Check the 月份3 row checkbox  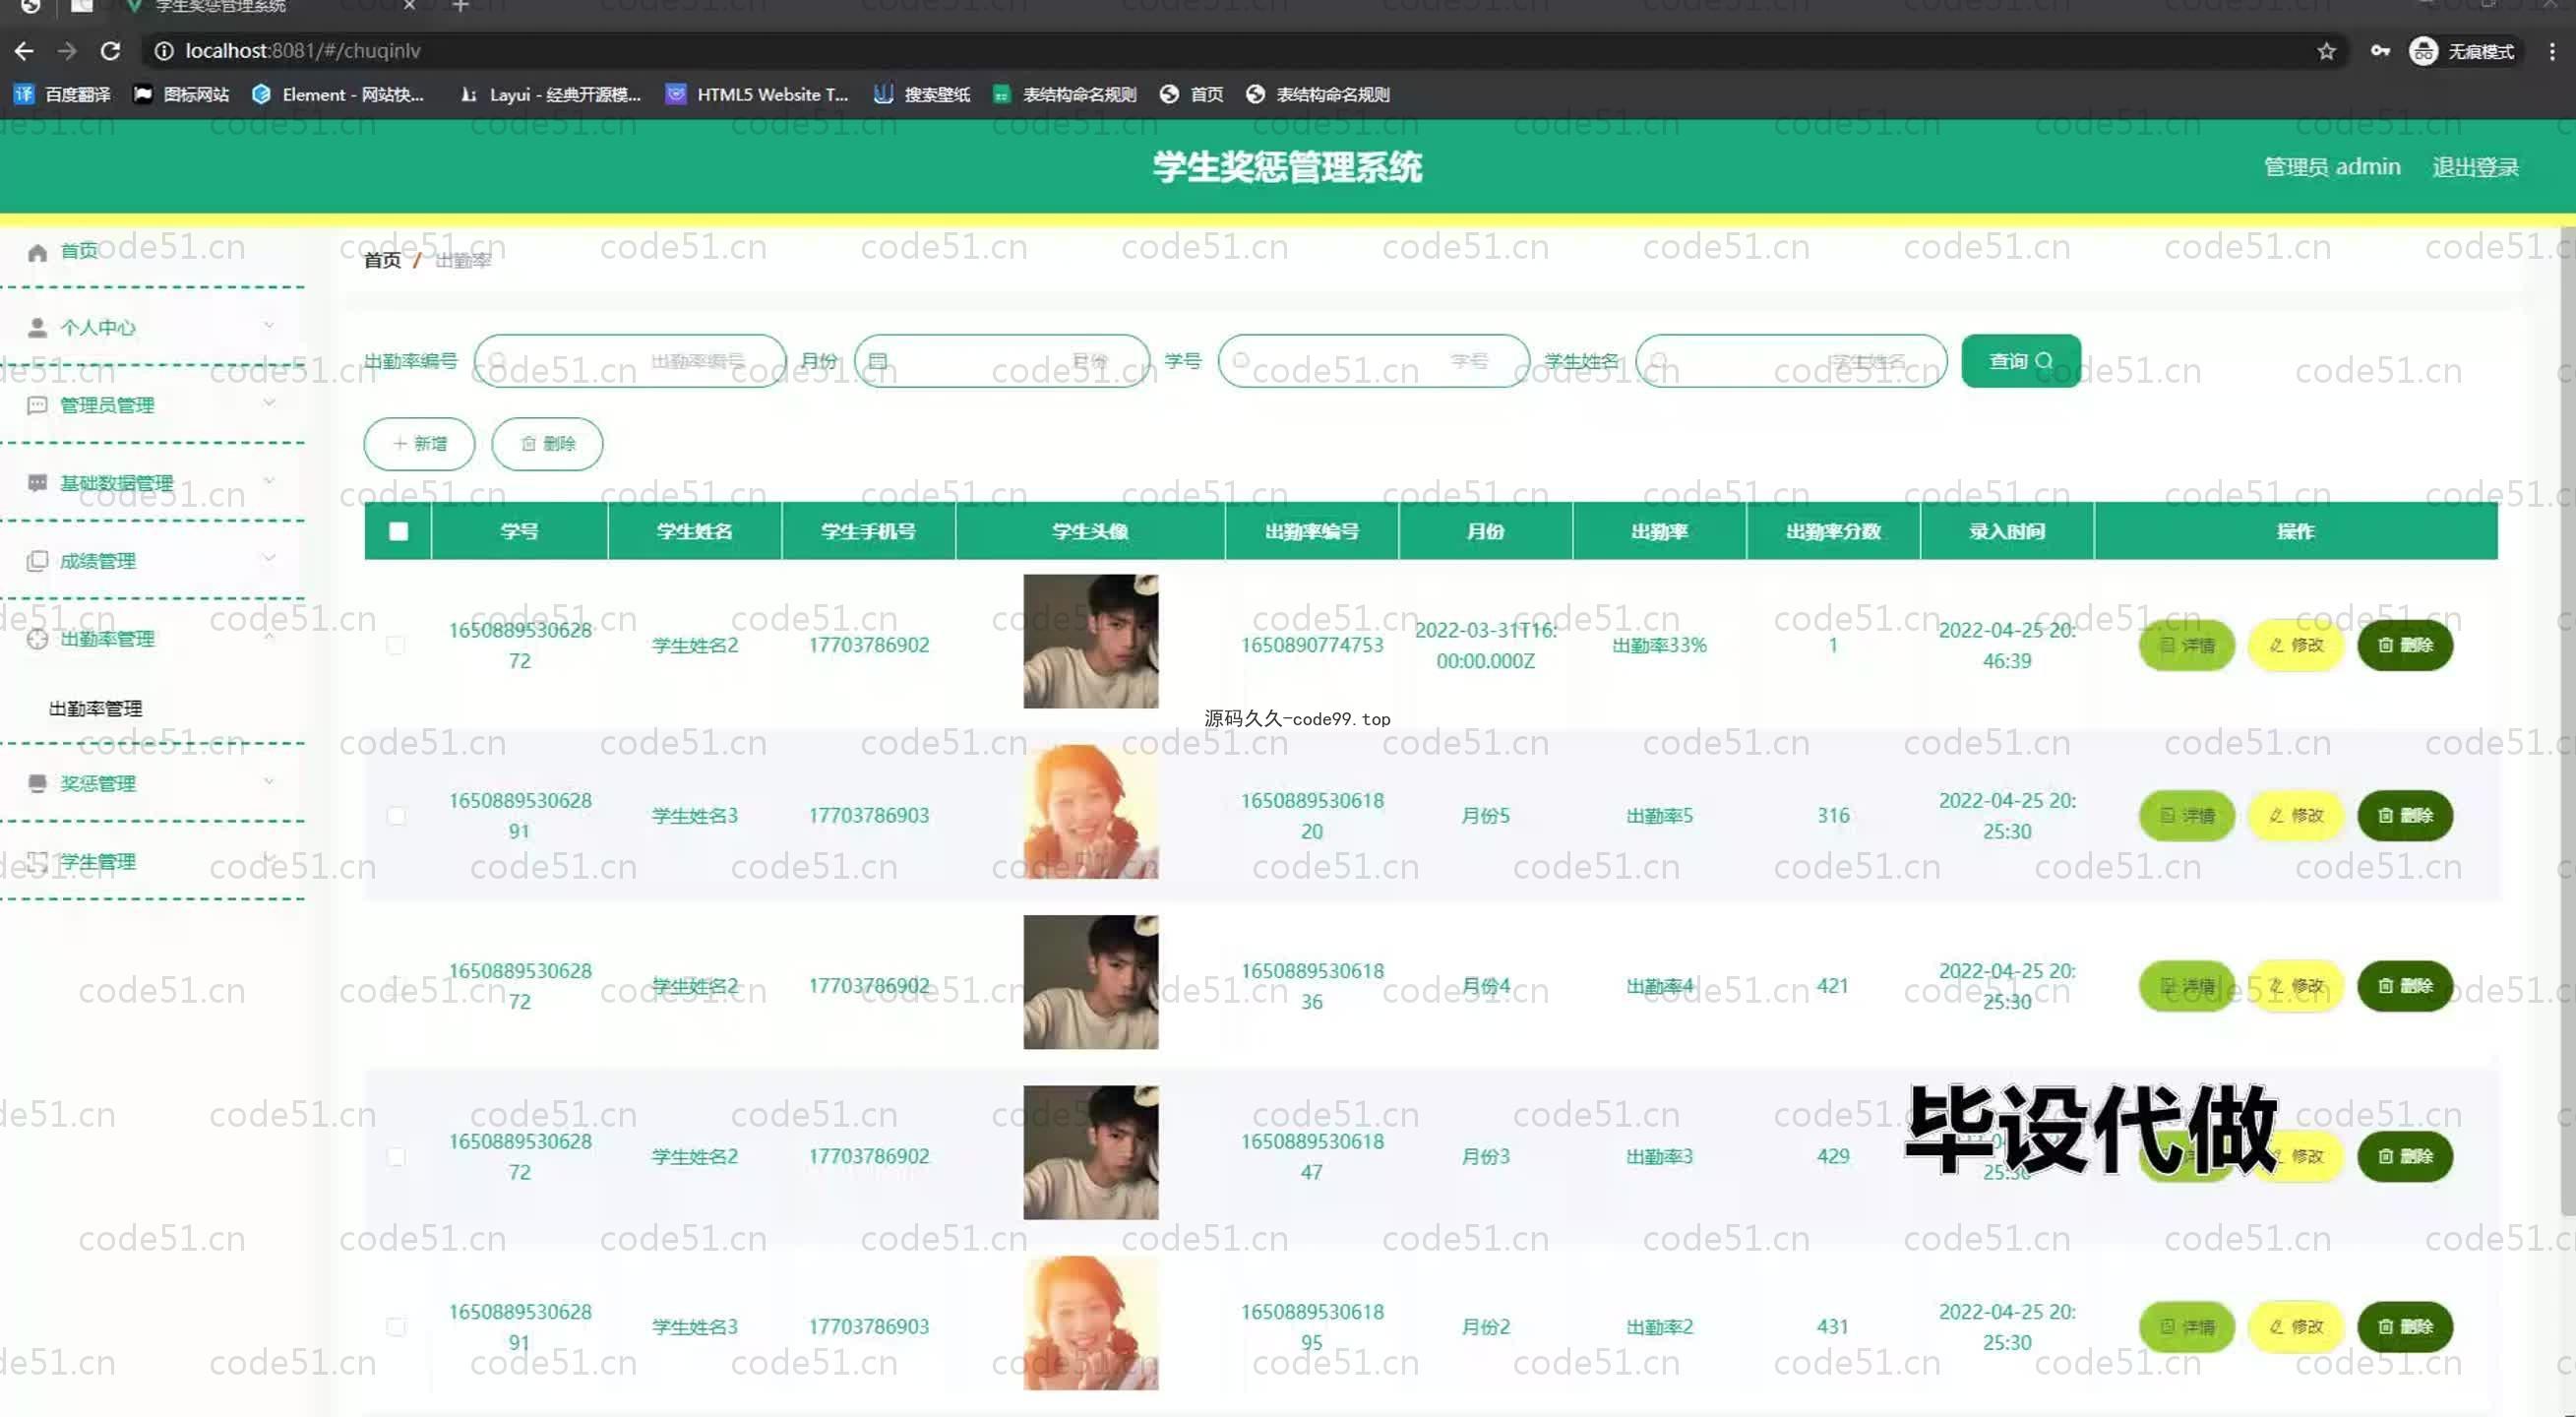[396, 1157]
